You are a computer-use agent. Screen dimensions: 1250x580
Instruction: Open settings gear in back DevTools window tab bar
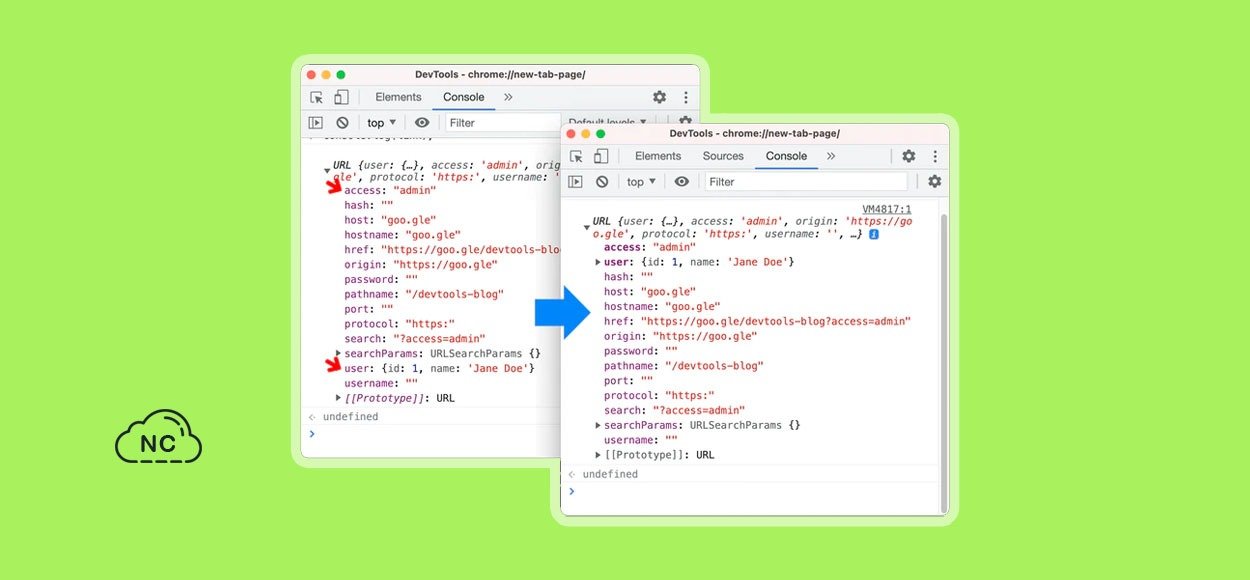pyautogui.click(x=660, y=97)
